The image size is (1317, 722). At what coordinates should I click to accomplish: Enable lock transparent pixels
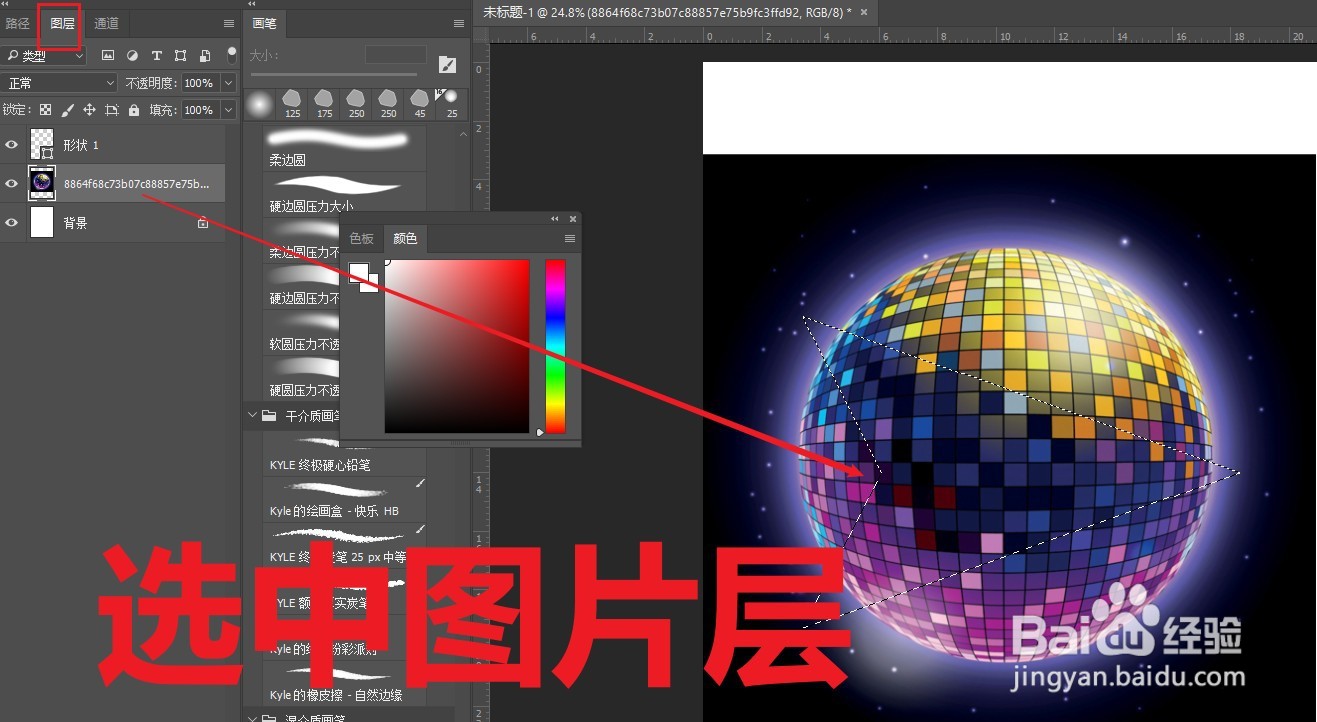click(46, 109)
